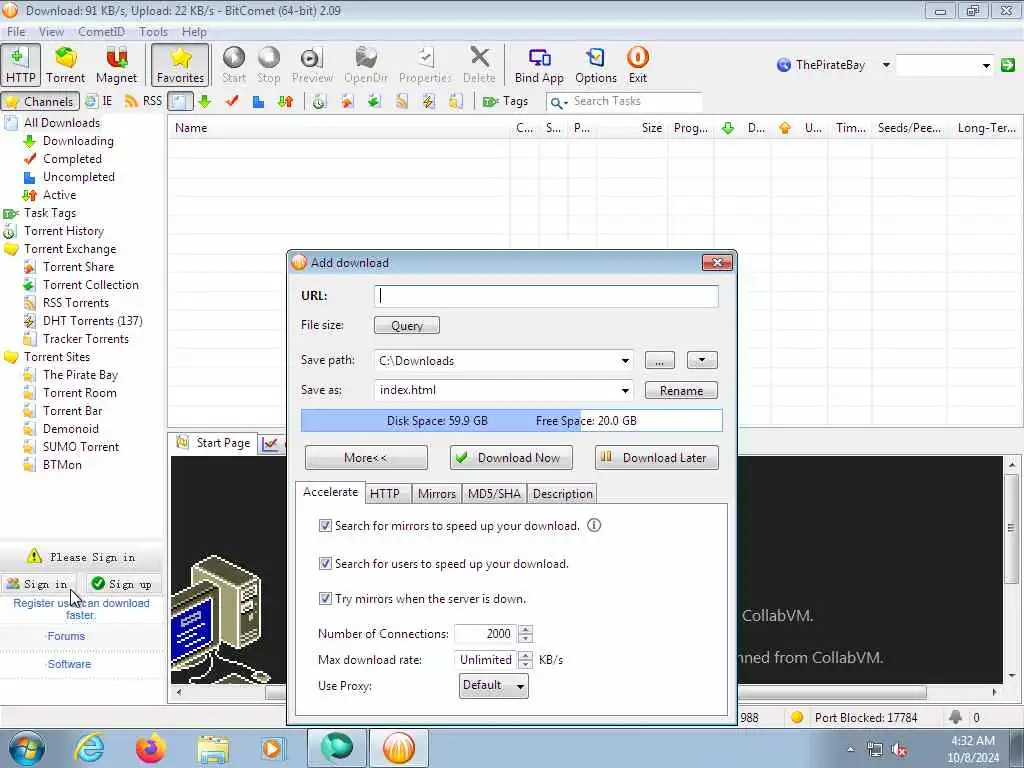Switch to the Mirrors tab
Image resolution: width=1024 pixels, height=768 pixels.
437,494
